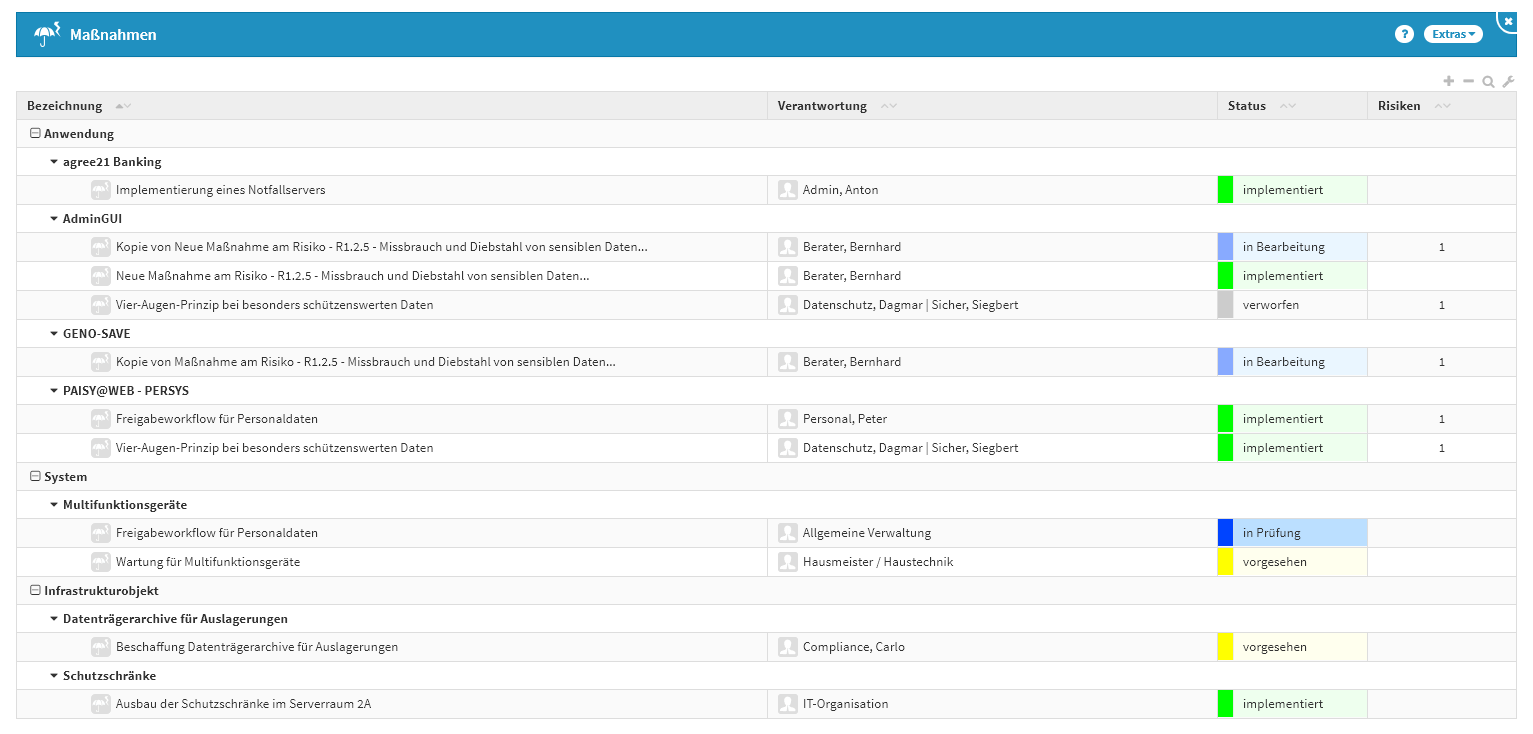Screen dimensions: 1533x734
Task: Click measure icon for Kopie von Maßnahme row
Action: (x=100, y=362)
